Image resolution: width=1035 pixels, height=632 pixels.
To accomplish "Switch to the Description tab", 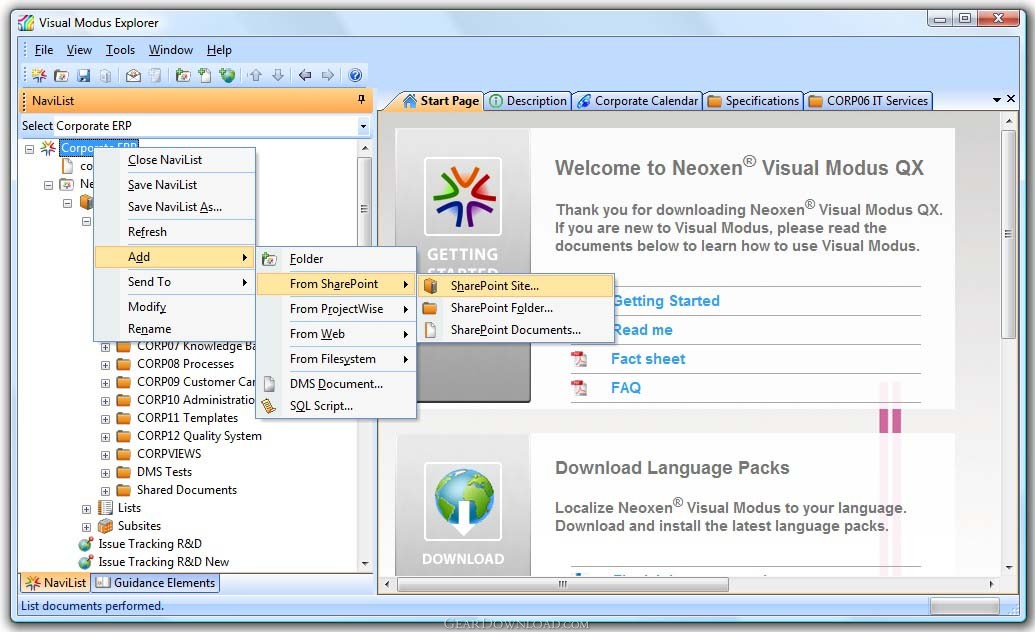I will 527,101.
